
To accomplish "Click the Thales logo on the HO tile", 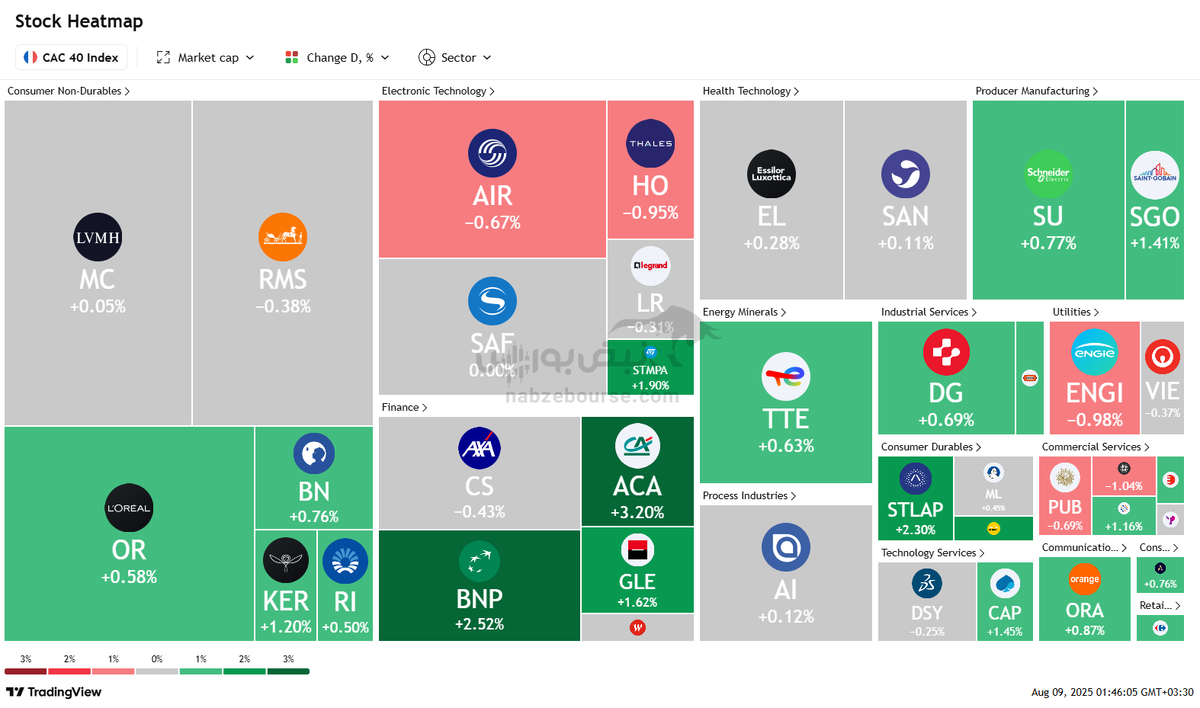I will (x=650, y=144).
